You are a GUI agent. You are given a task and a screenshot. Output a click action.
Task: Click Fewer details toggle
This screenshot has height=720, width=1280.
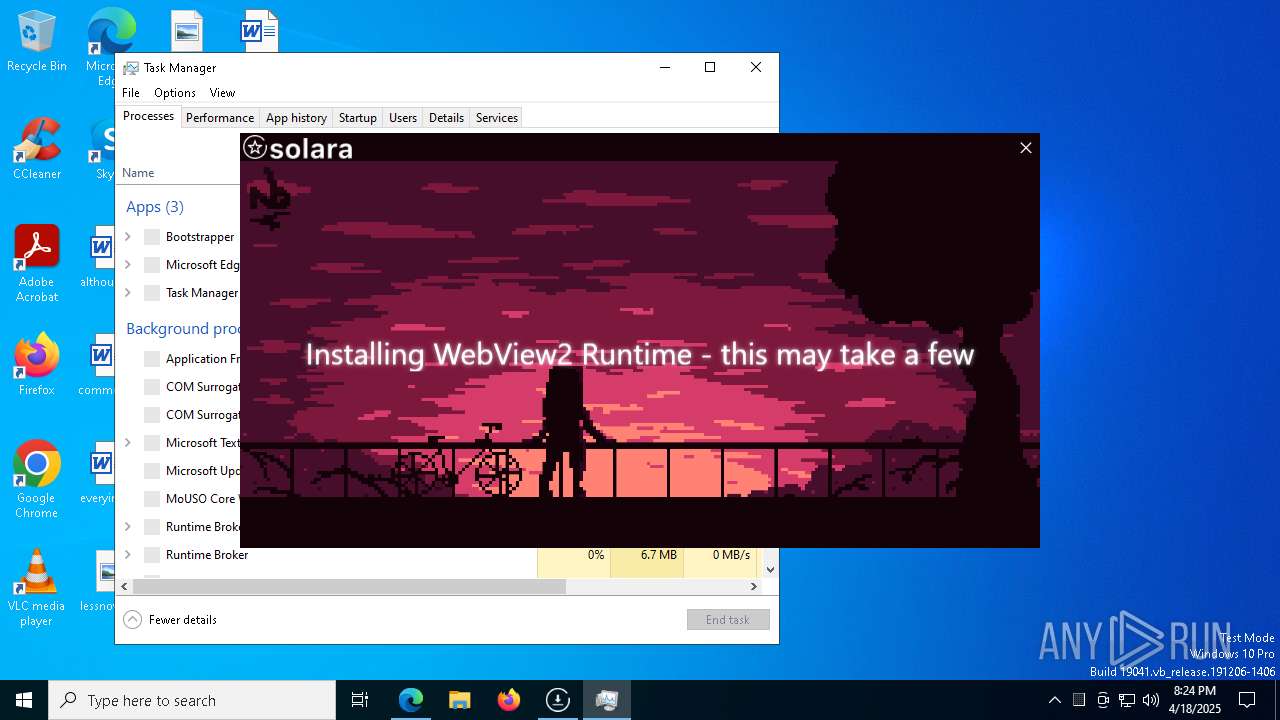pos(170,620)
